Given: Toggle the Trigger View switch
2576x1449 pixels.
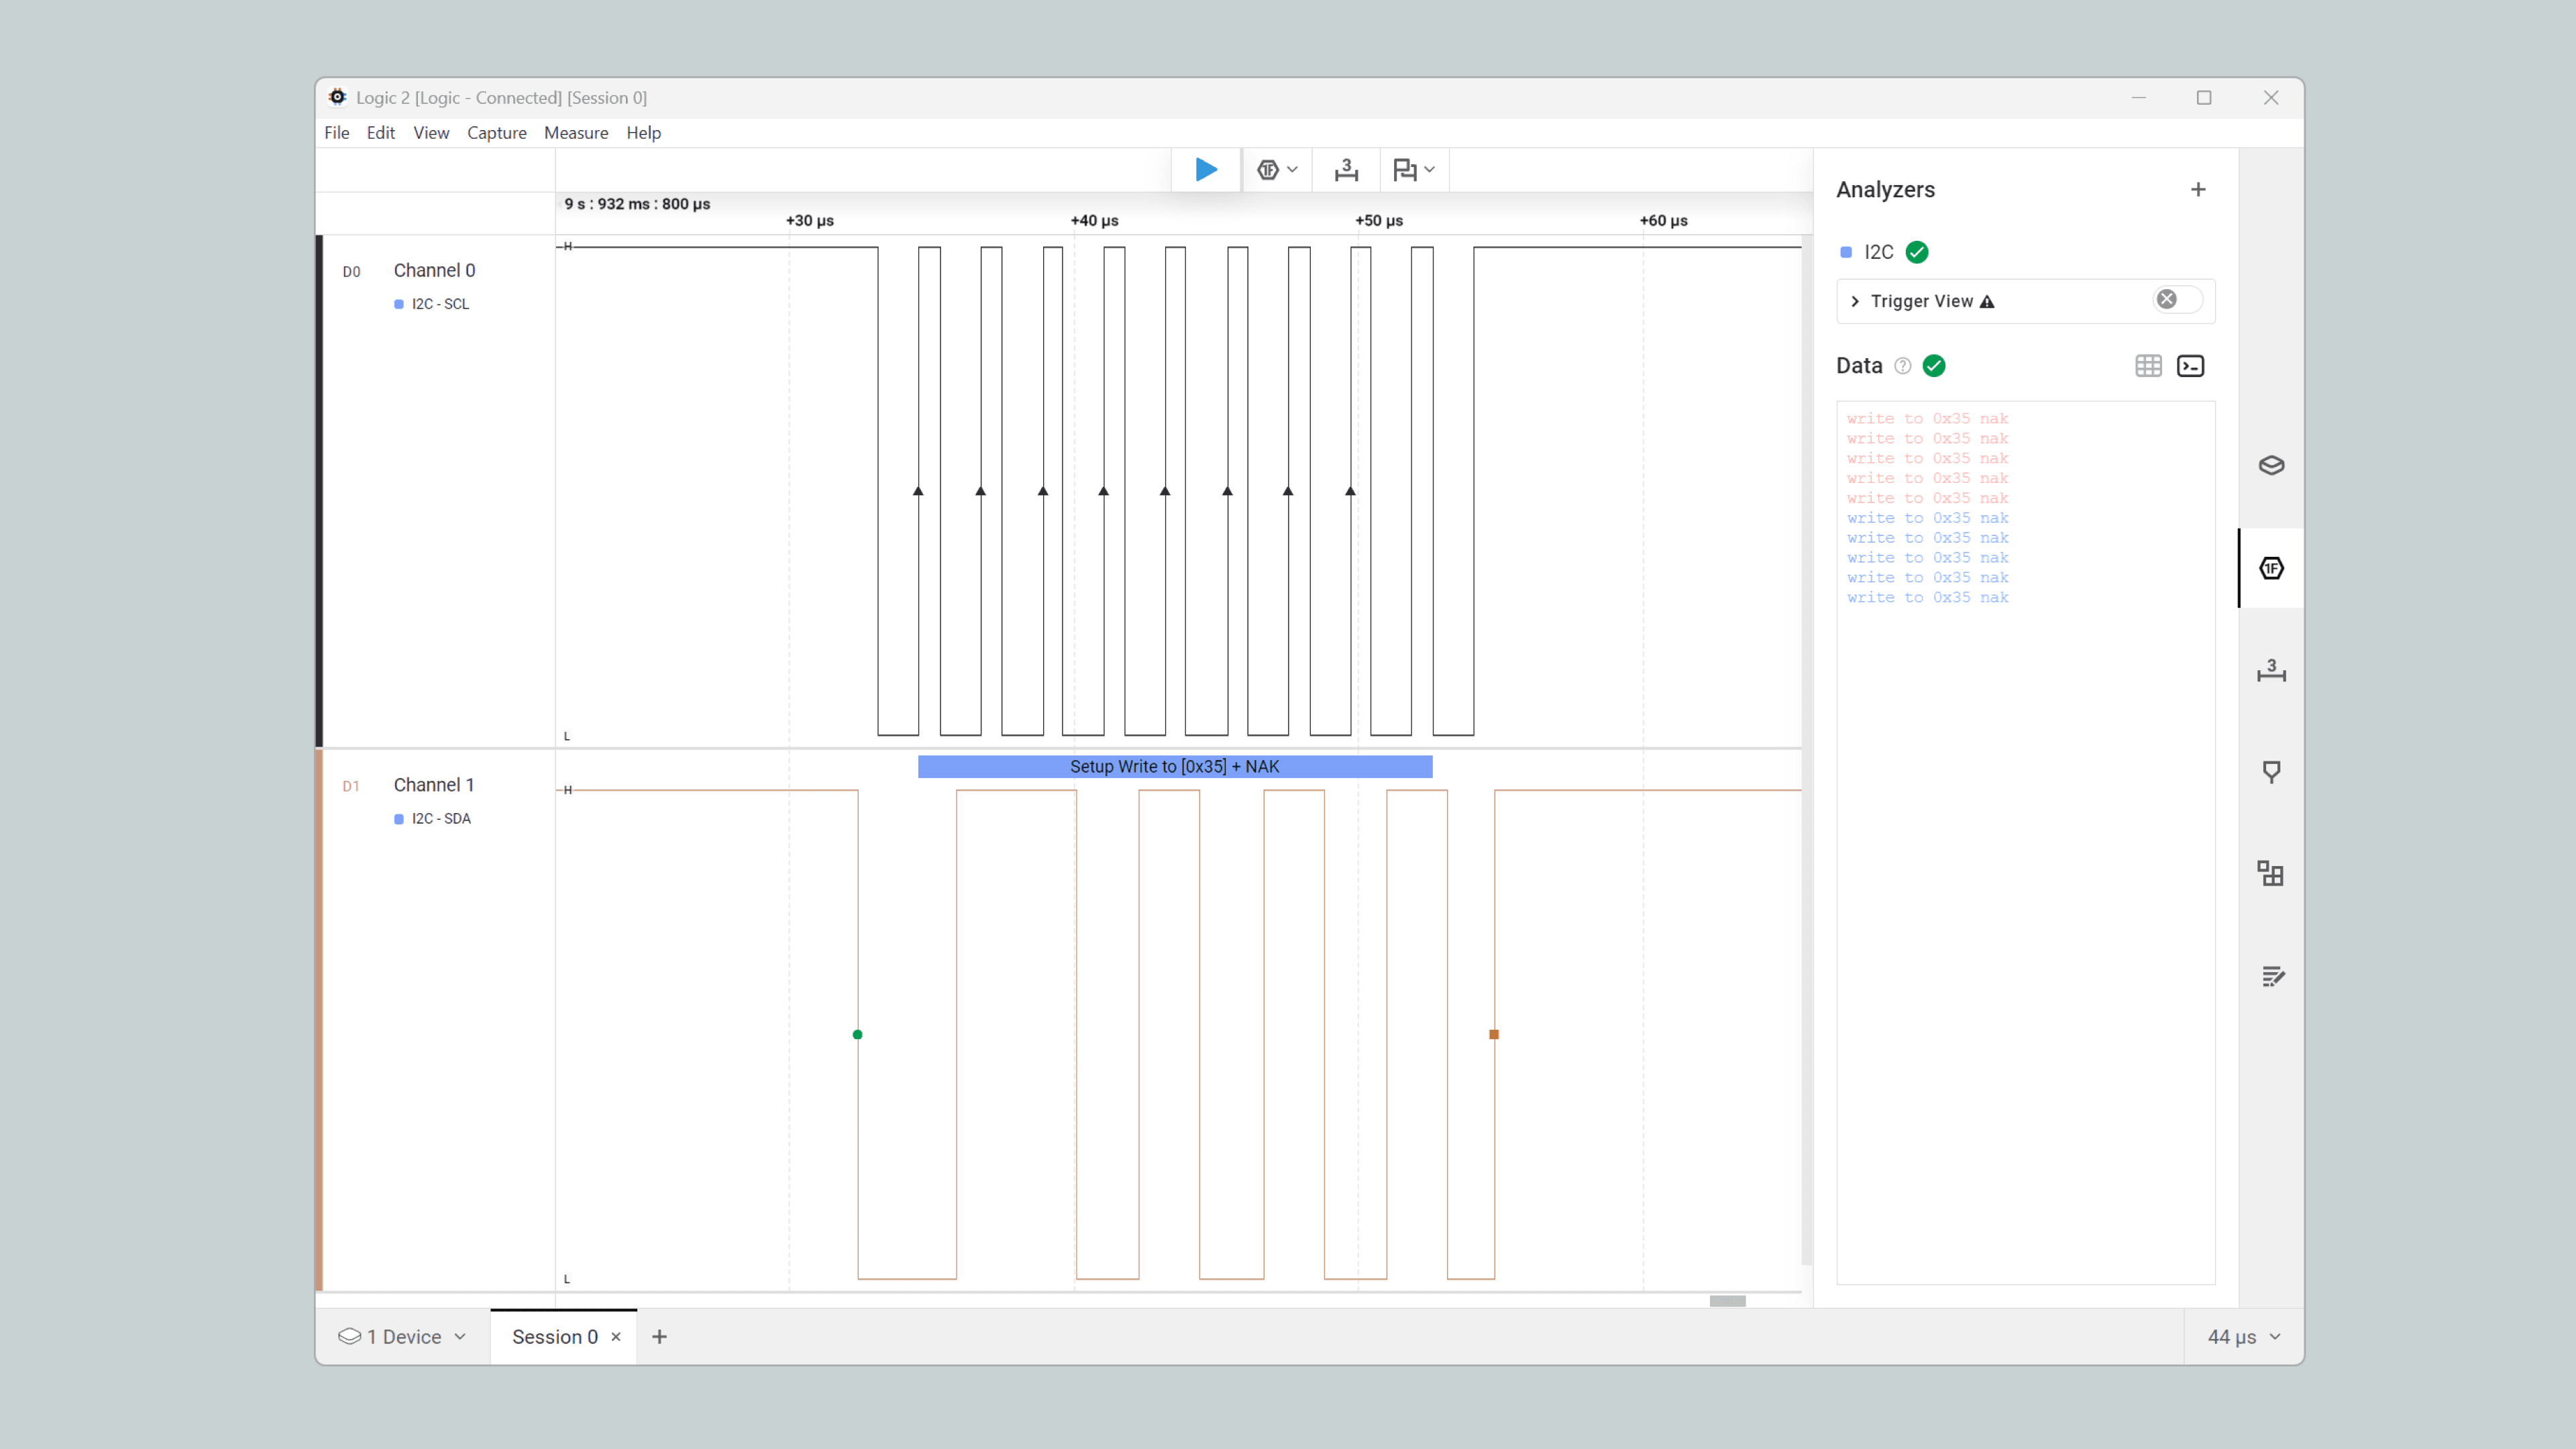Looking at the screenshot, I should point(2177,300).
